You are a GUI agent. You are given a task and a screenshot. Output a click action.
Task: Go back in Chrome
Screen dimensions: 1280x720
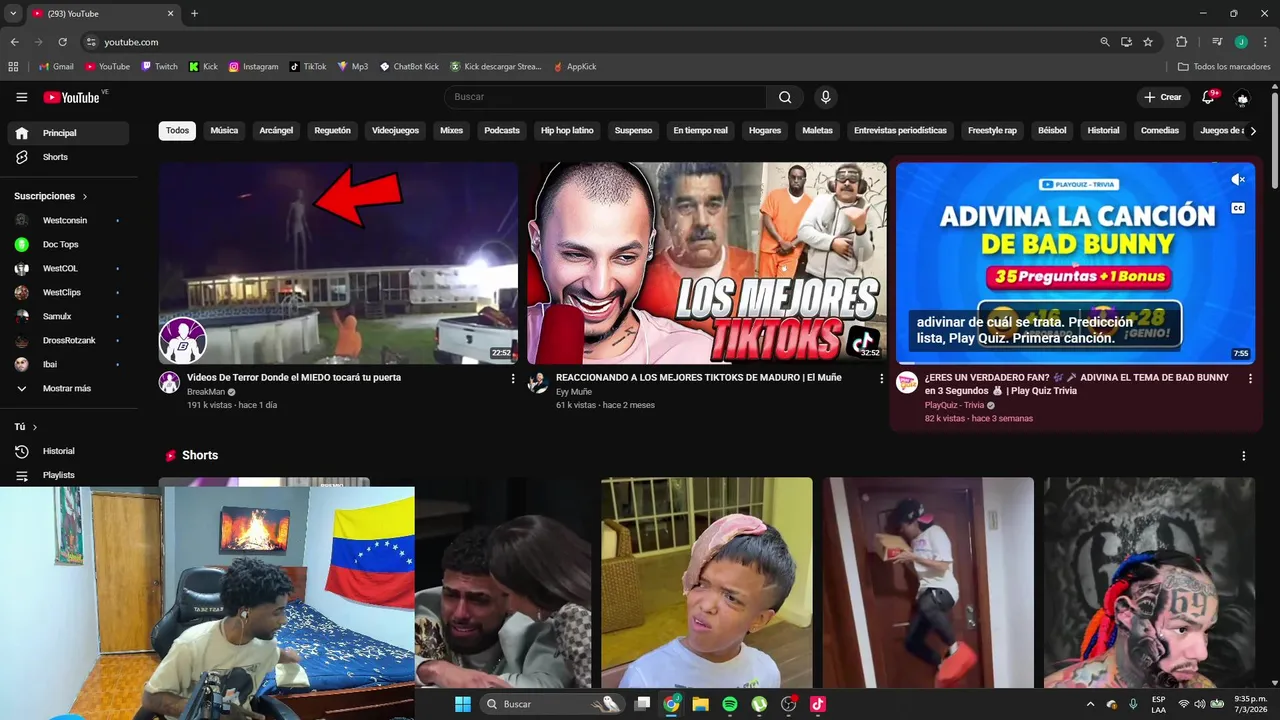(x=14, y=42)
